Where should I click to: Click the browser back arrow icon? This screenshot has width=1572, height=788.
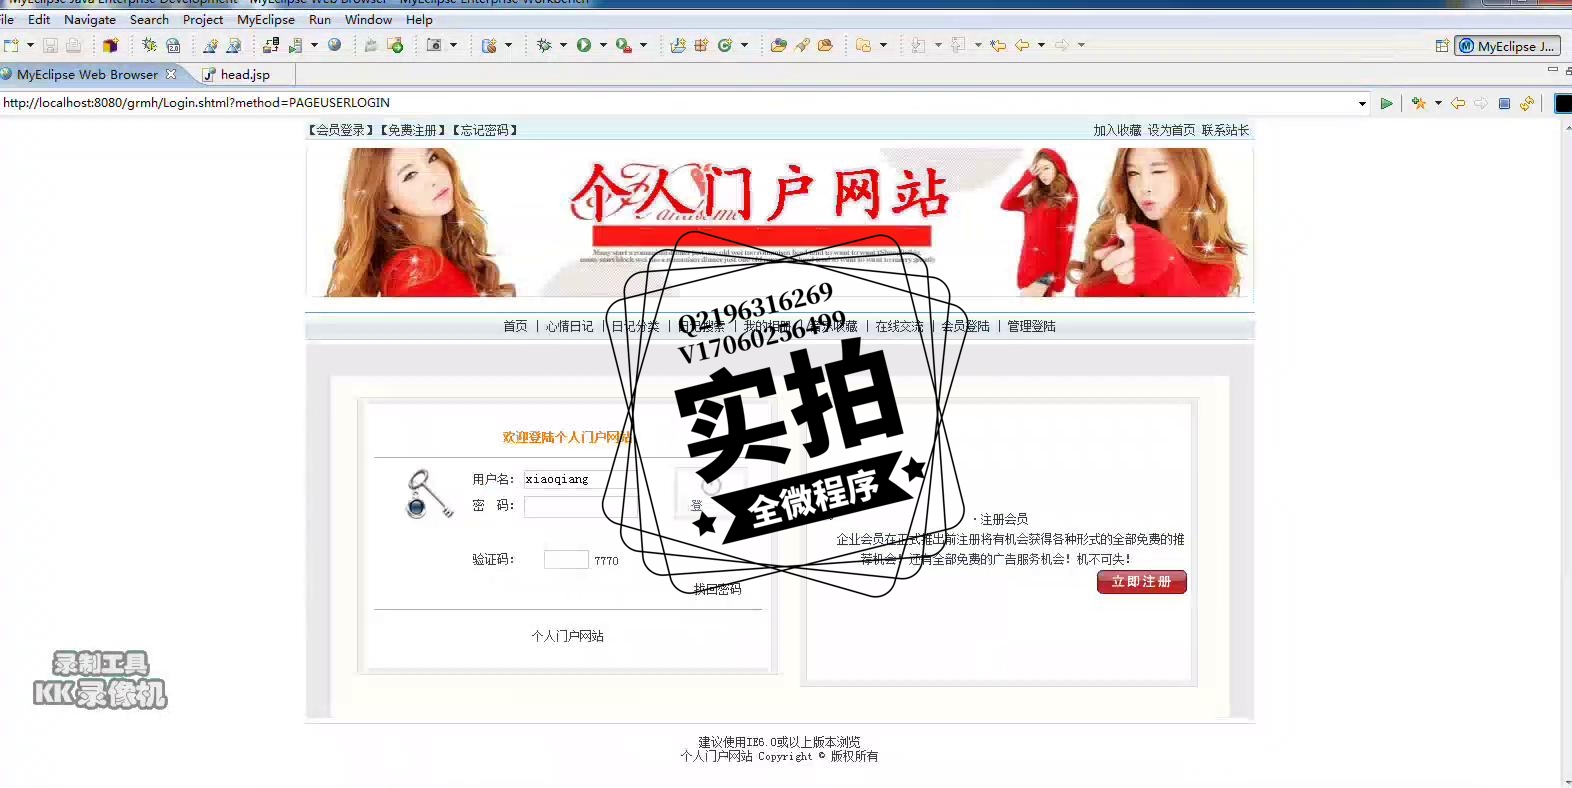[x=1458, y=103]
